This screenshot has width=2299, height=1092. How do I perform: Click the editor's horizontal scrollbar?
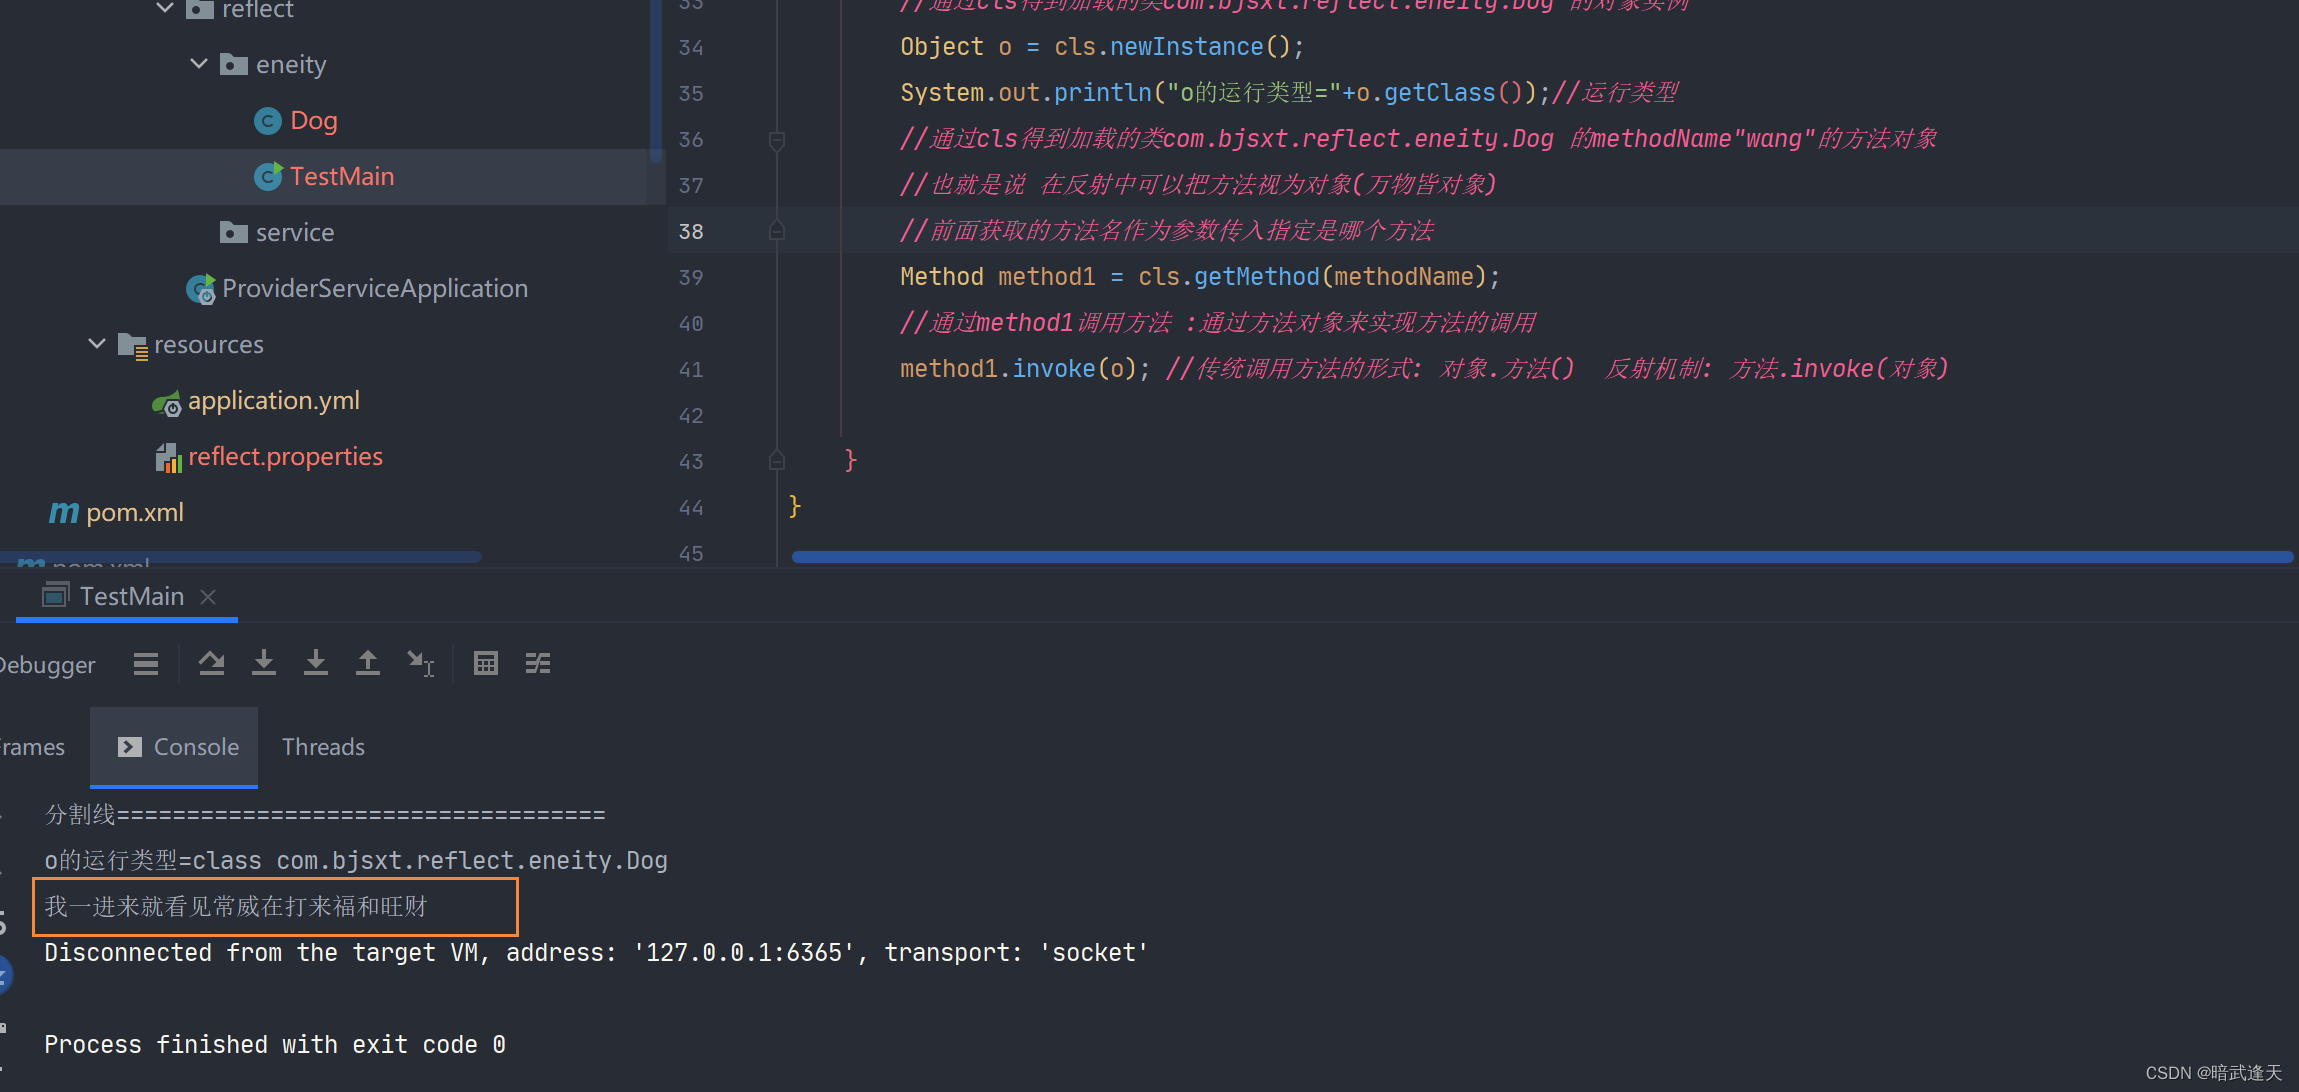click(1540, 557)
